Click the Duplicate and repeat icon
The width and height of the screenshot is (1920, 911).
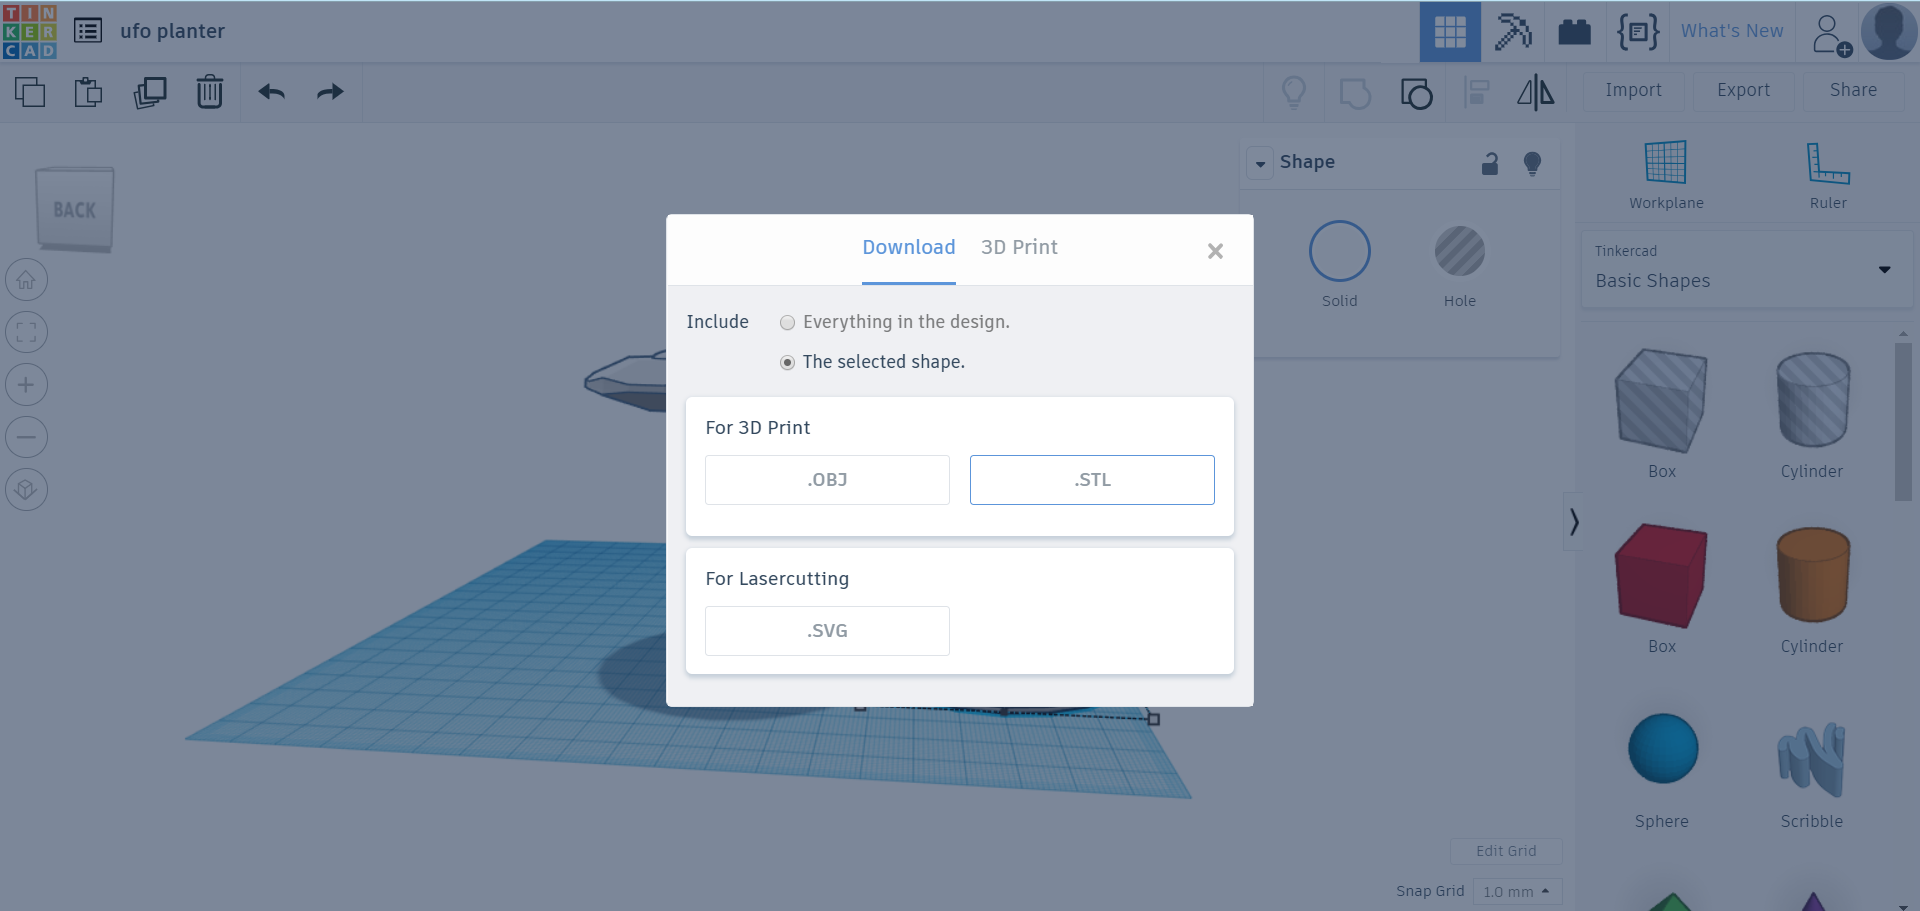click(x=150, y=92)
